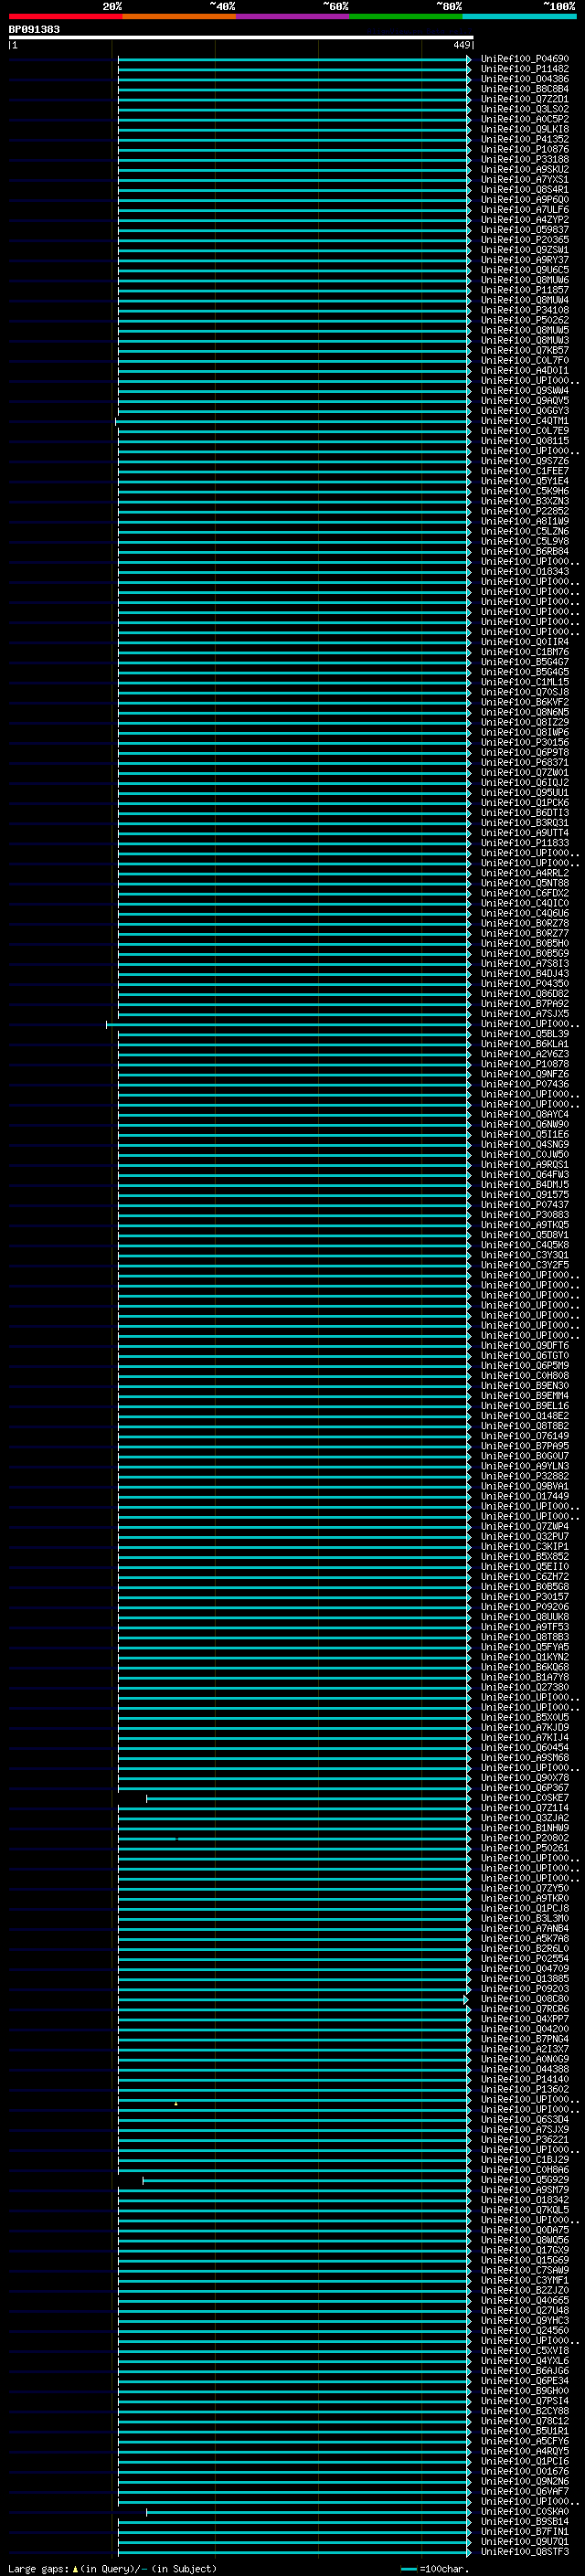Click the query name BP091383

34,29
